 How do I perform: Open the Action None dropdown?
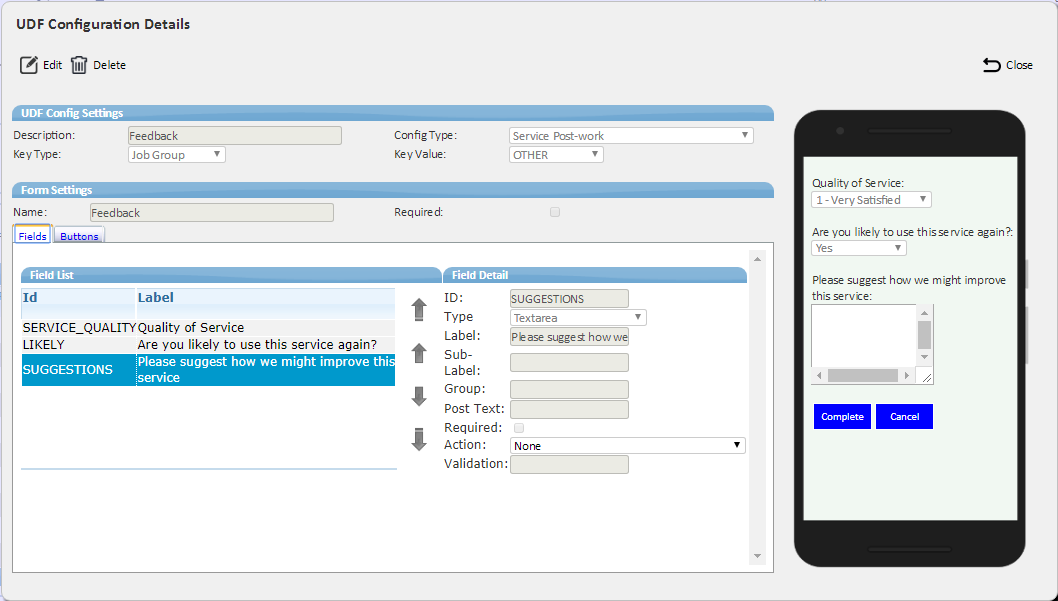[x=628, y=446]
